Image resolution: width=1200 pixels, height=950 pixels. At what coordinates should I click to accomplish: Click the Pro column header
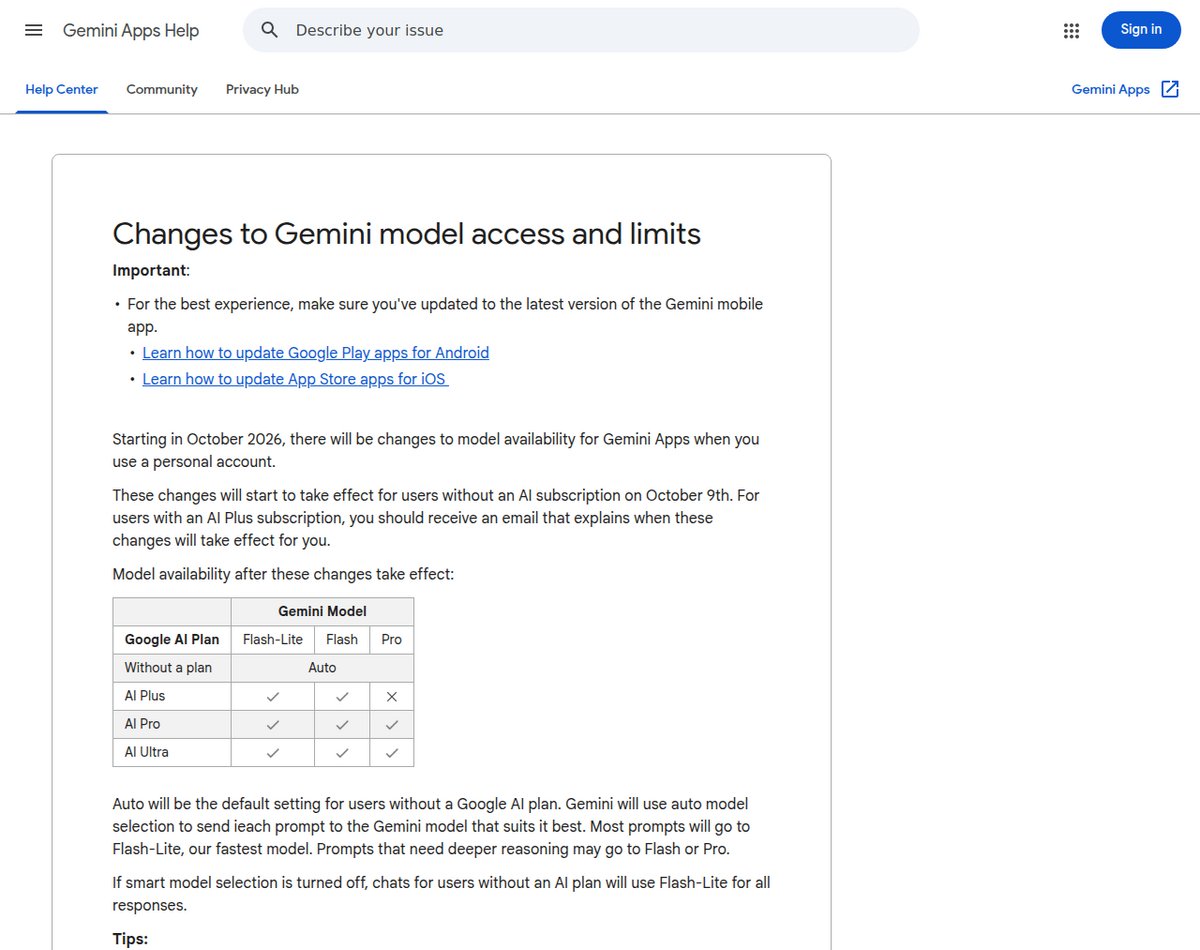[x=392, y=639]
